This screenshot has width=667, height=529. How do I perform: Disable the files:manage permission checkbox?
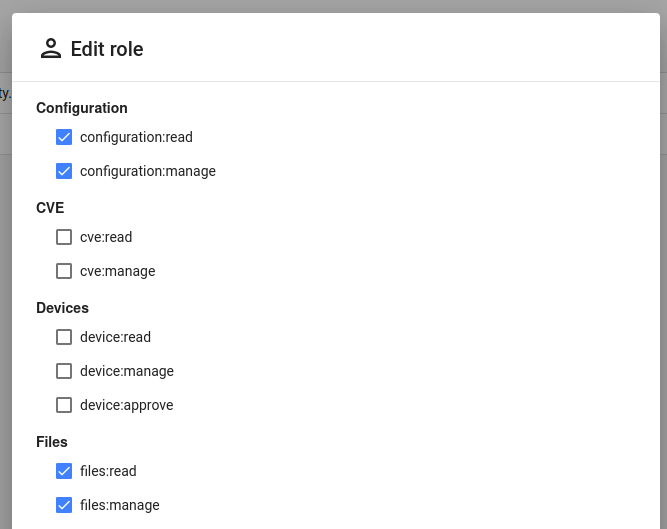(x=64, y=505)
